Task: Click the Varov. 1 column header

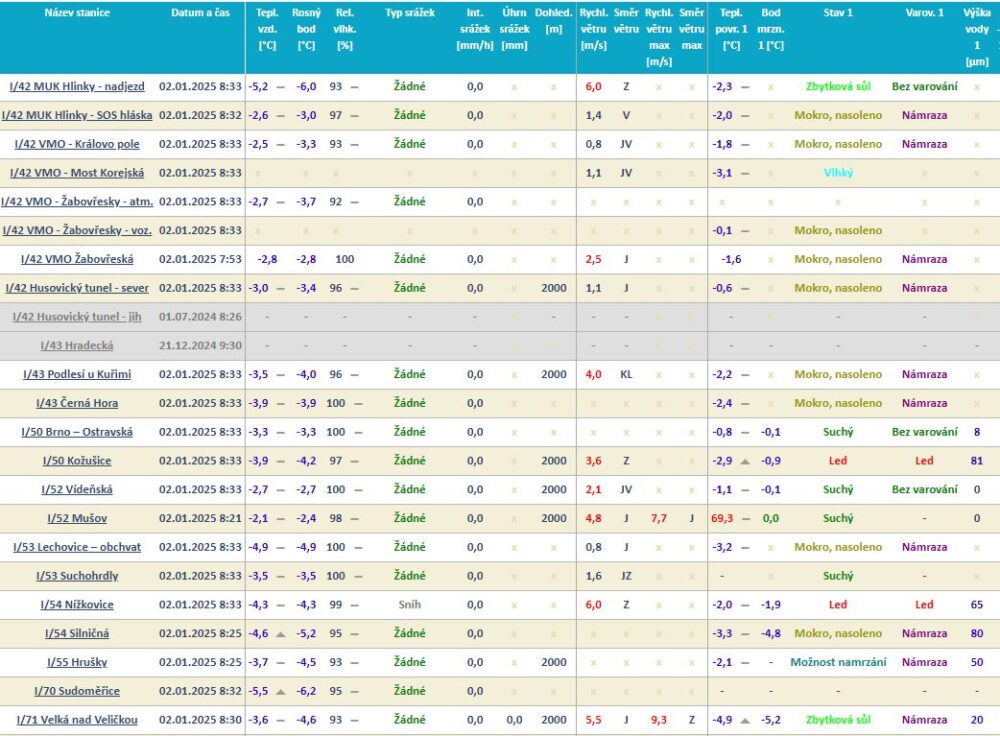Action: pyautogui.click(x=924, y=13)
